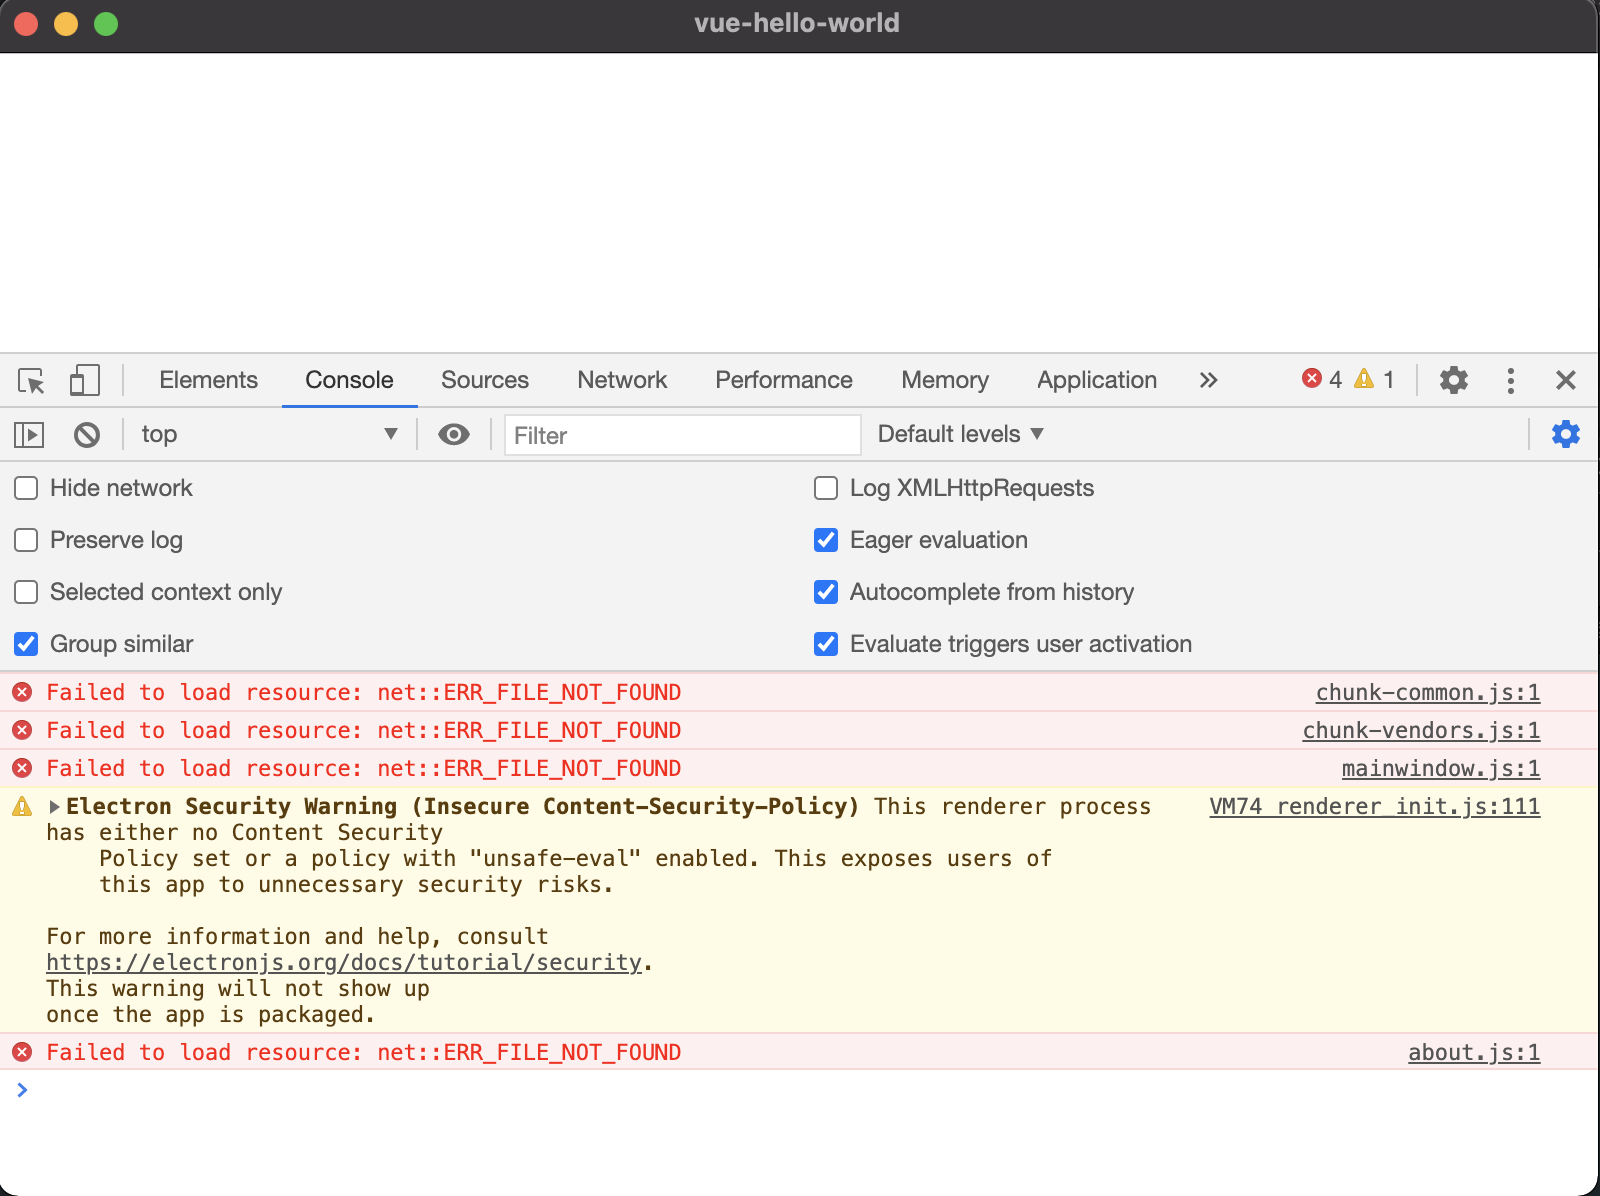The height and width of the screenshot is (1196, 1600).
Task: Click error icon beside mainwindow.js message
Action: [x=22, y=768]
